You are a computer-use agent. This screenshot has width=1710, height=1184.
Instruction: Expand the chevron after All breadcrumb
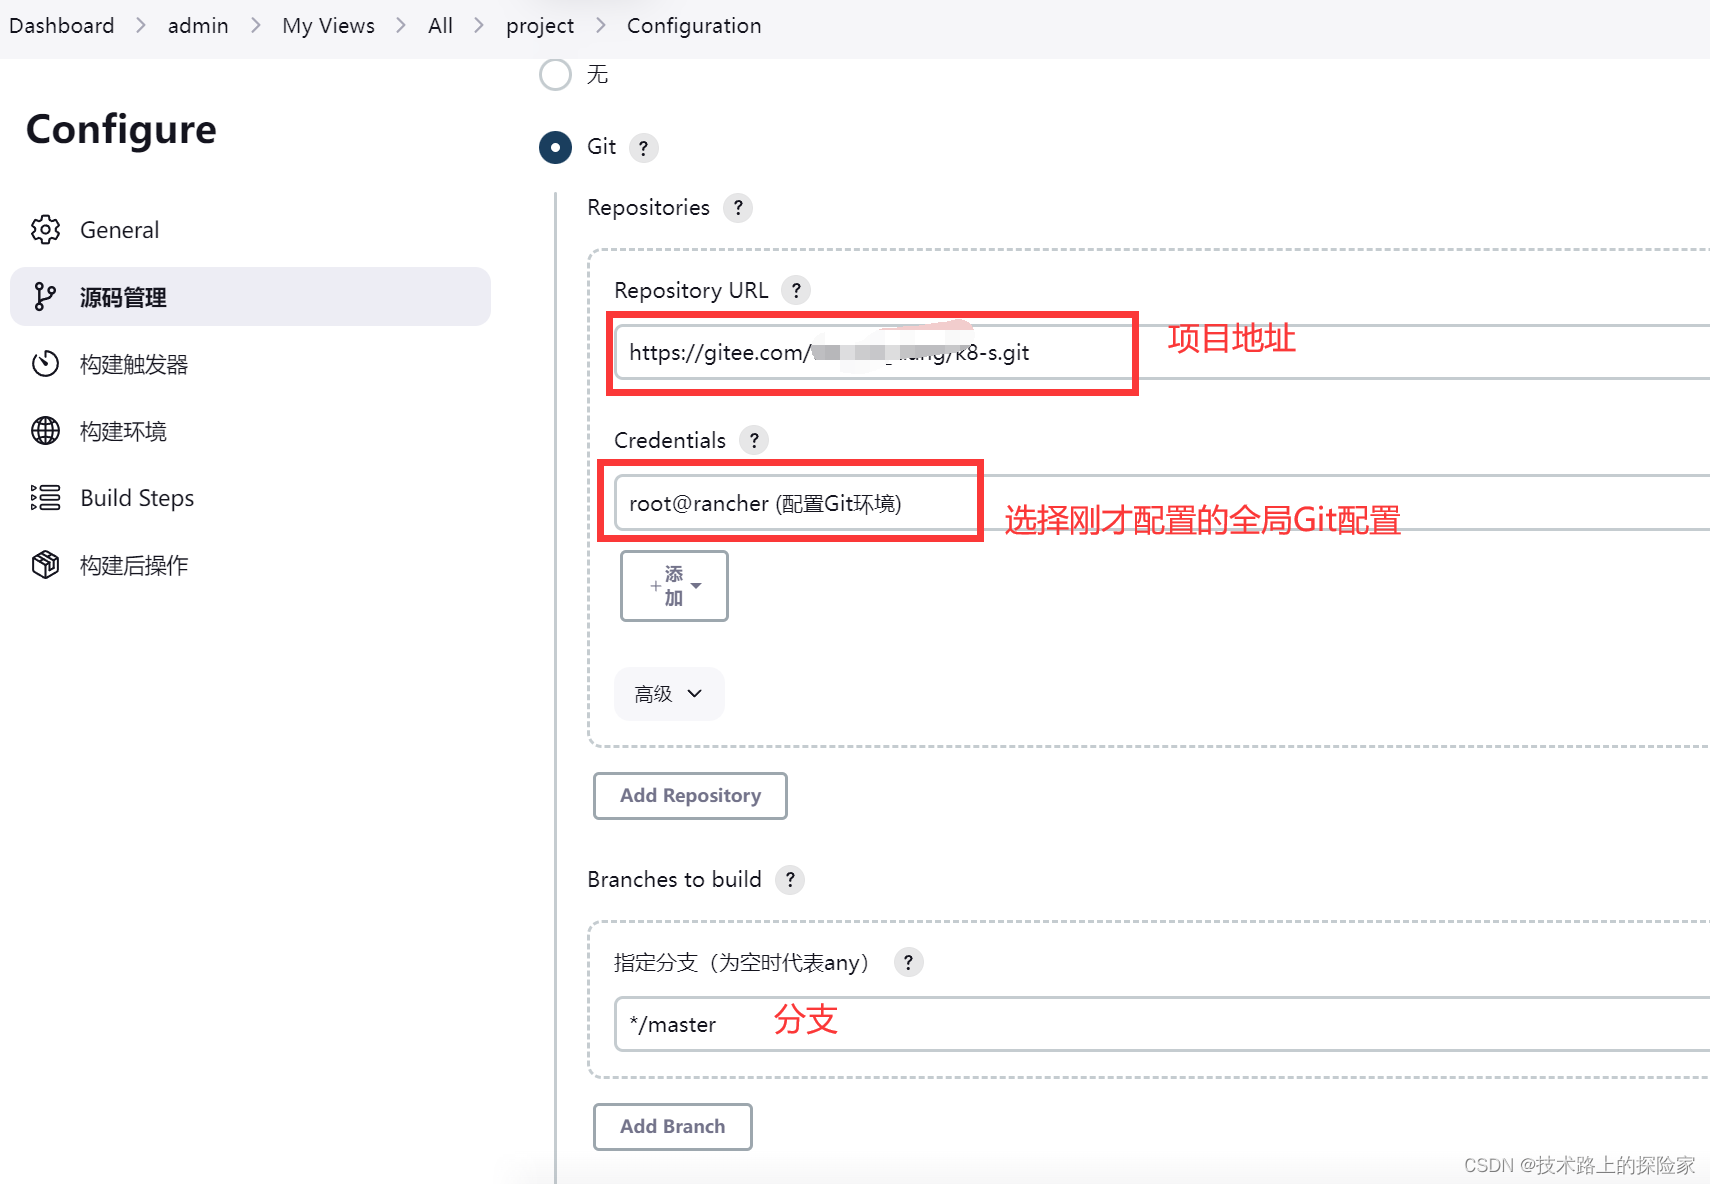479,26
